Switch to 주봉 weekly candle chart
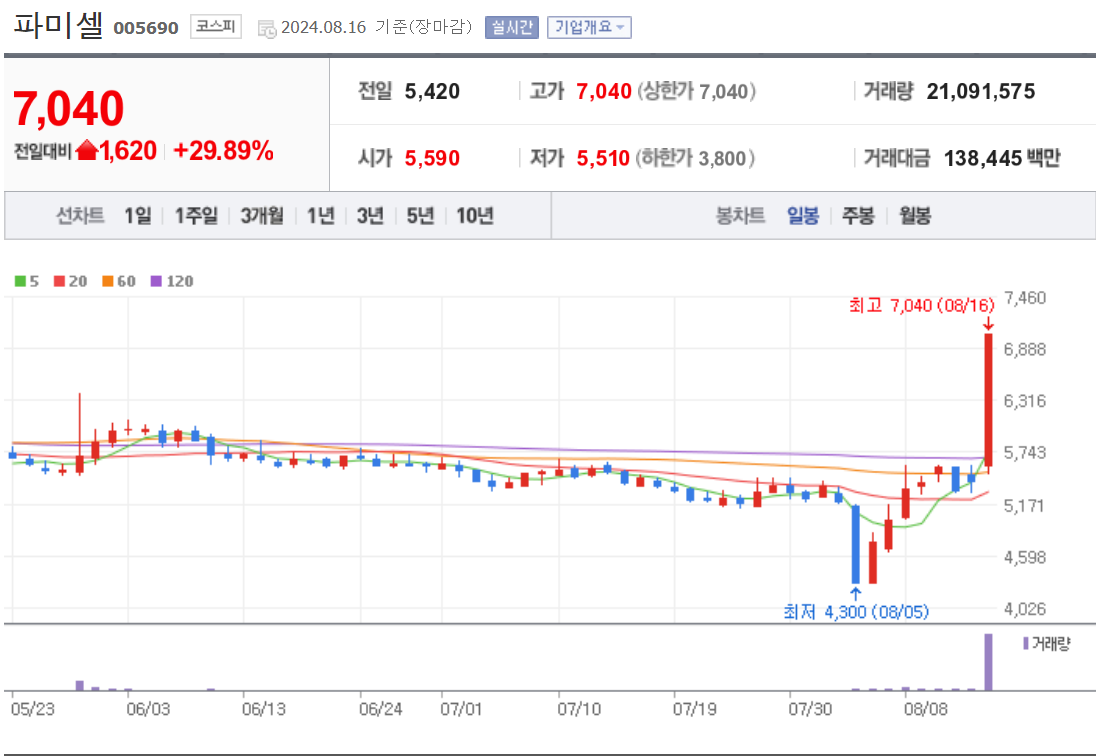 pyautogui.click(x=858, y=216)
